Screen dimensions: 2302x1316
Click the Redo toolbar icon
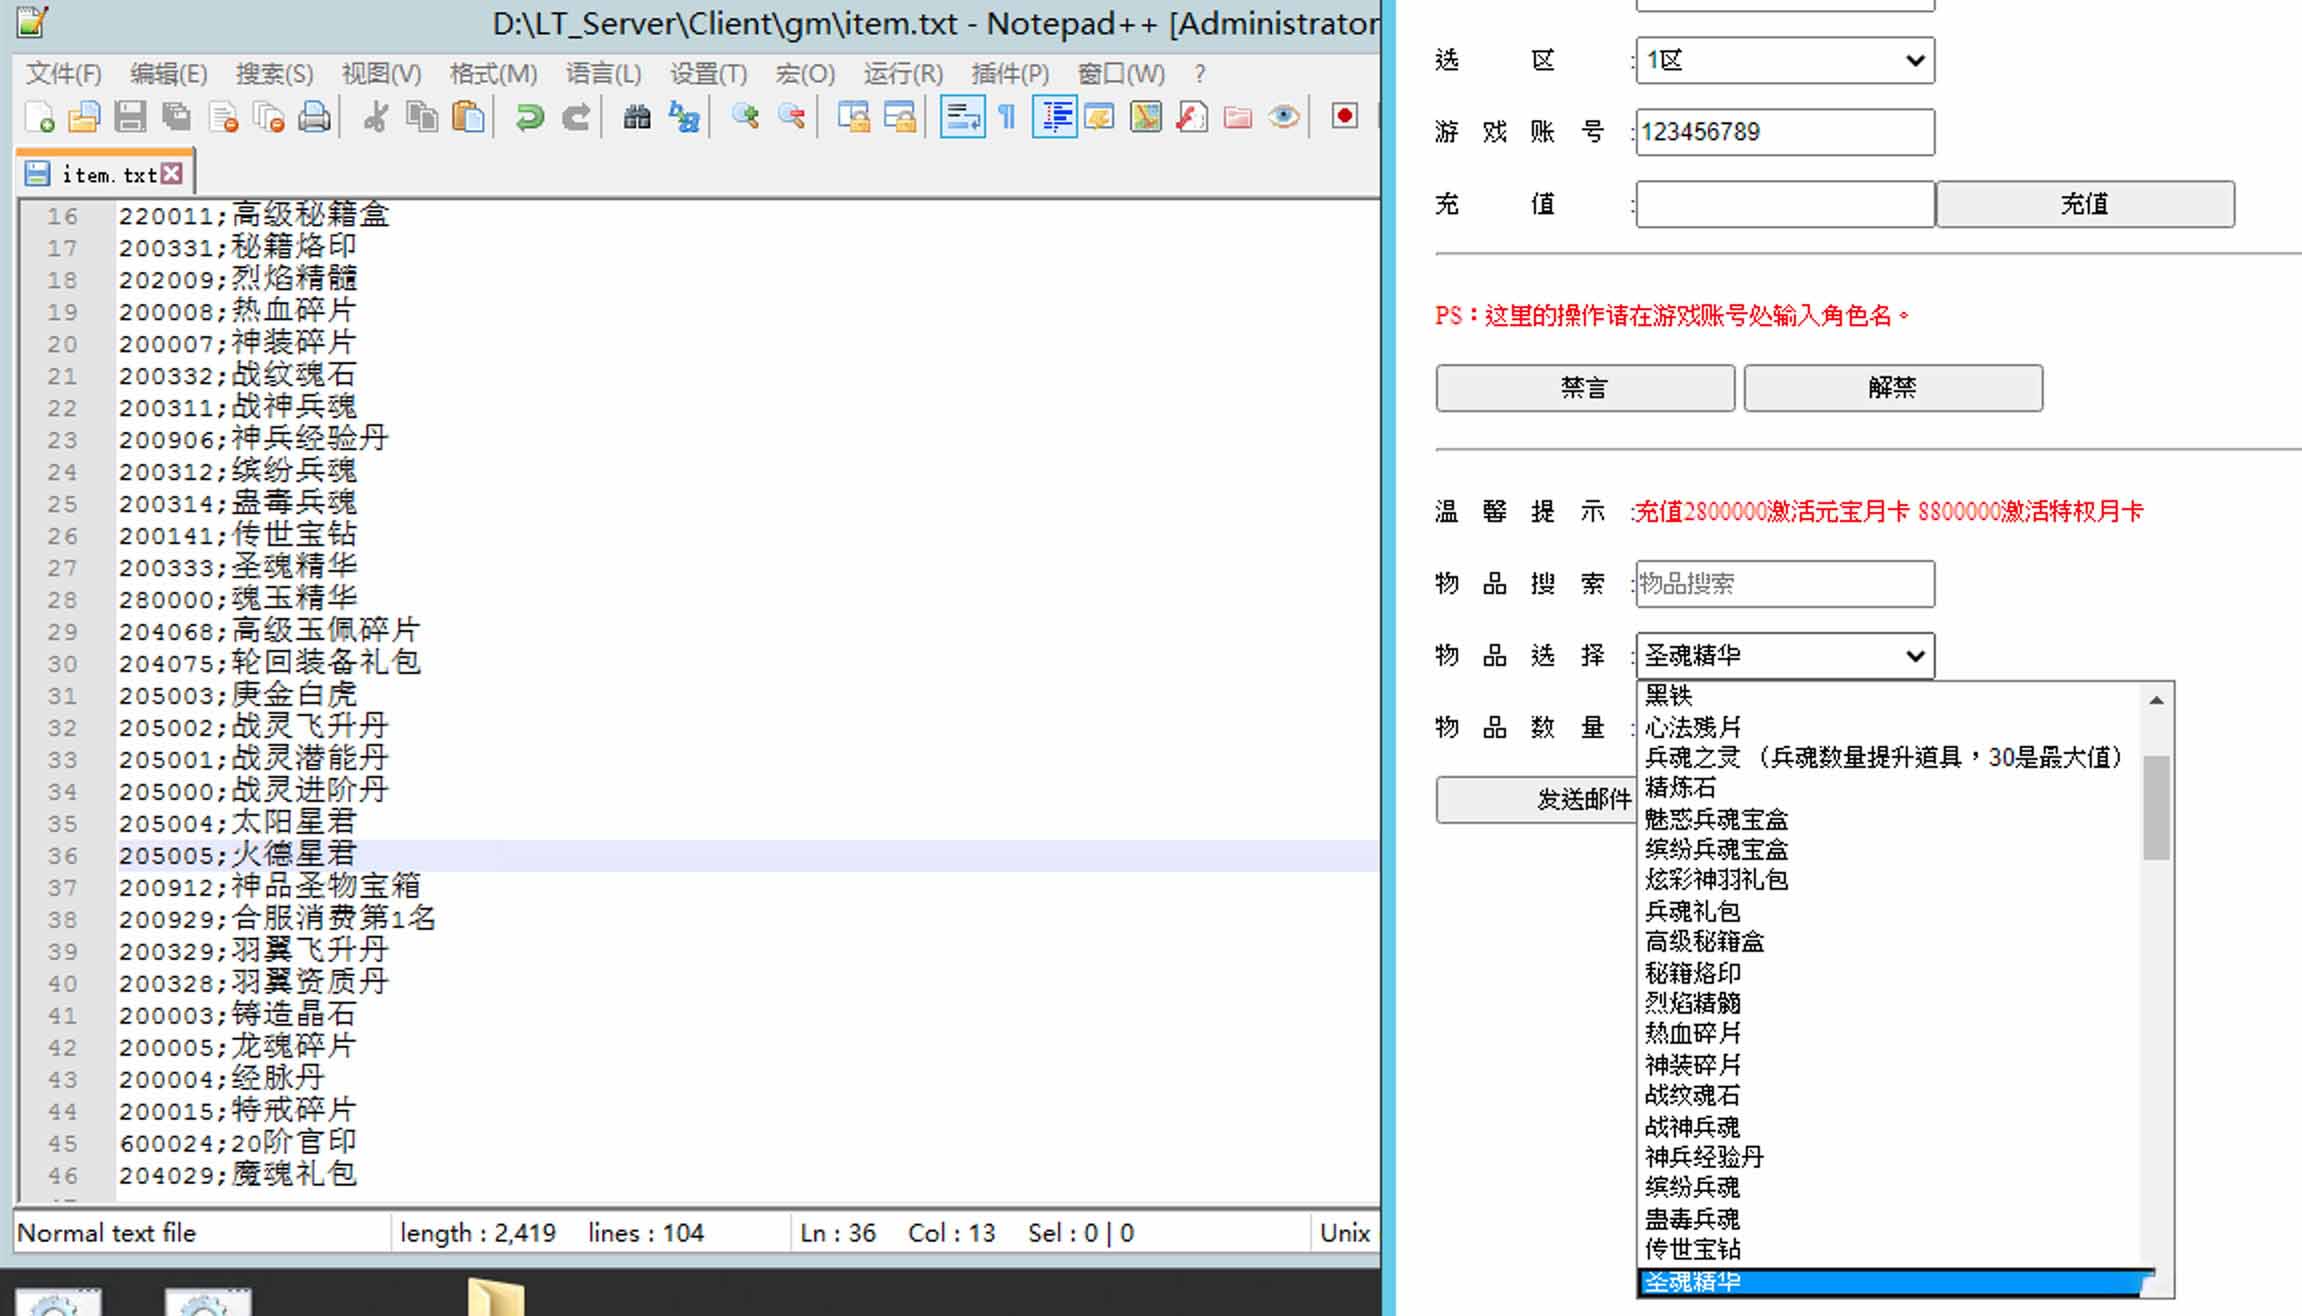575,117
